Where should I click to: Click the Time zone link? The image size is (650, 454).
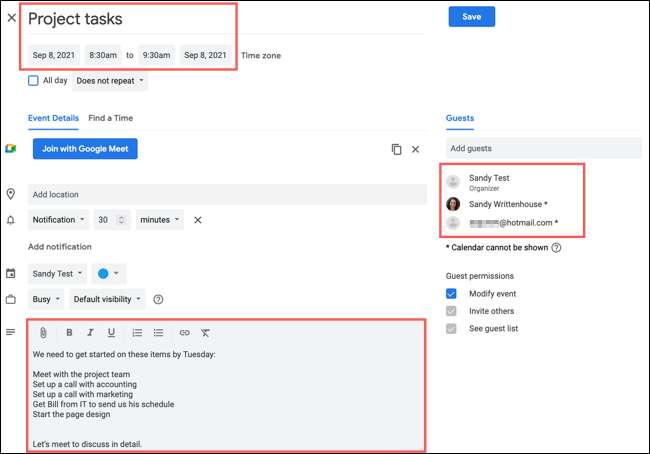261,56
